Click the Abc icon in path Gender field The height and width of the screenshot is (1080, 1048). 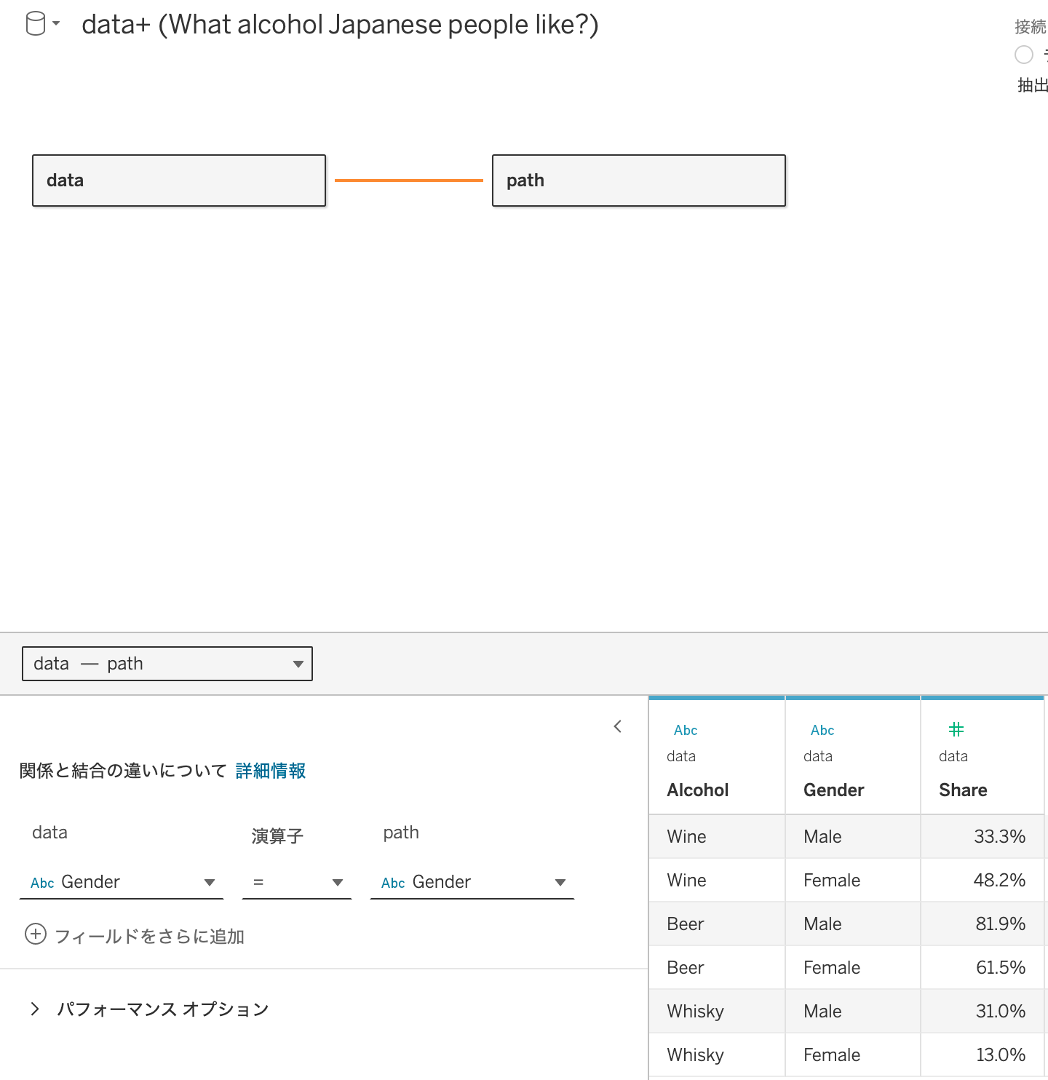[393, 883]
